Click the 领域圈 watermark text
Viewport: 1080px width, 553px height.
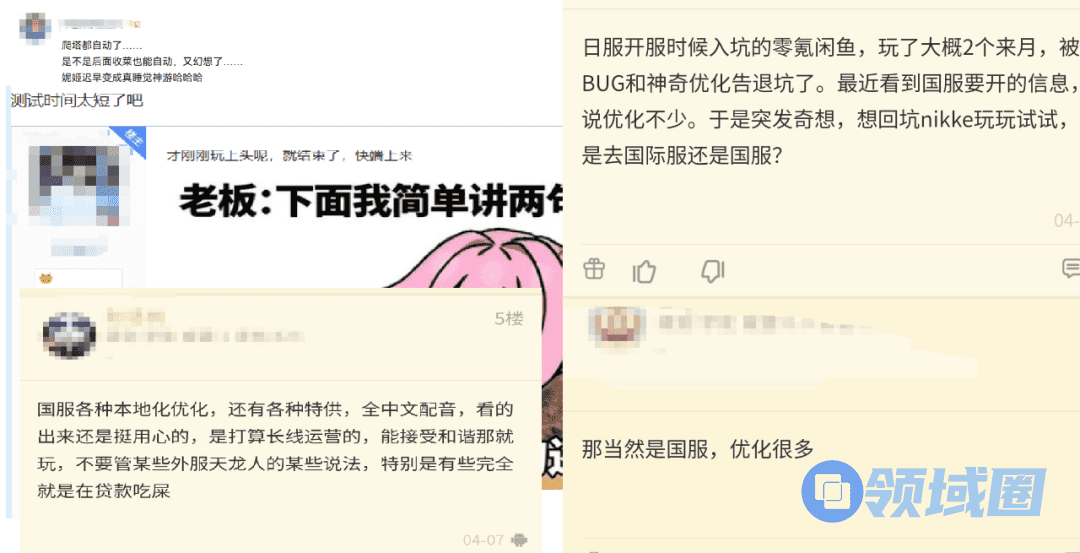click(955, 492)
